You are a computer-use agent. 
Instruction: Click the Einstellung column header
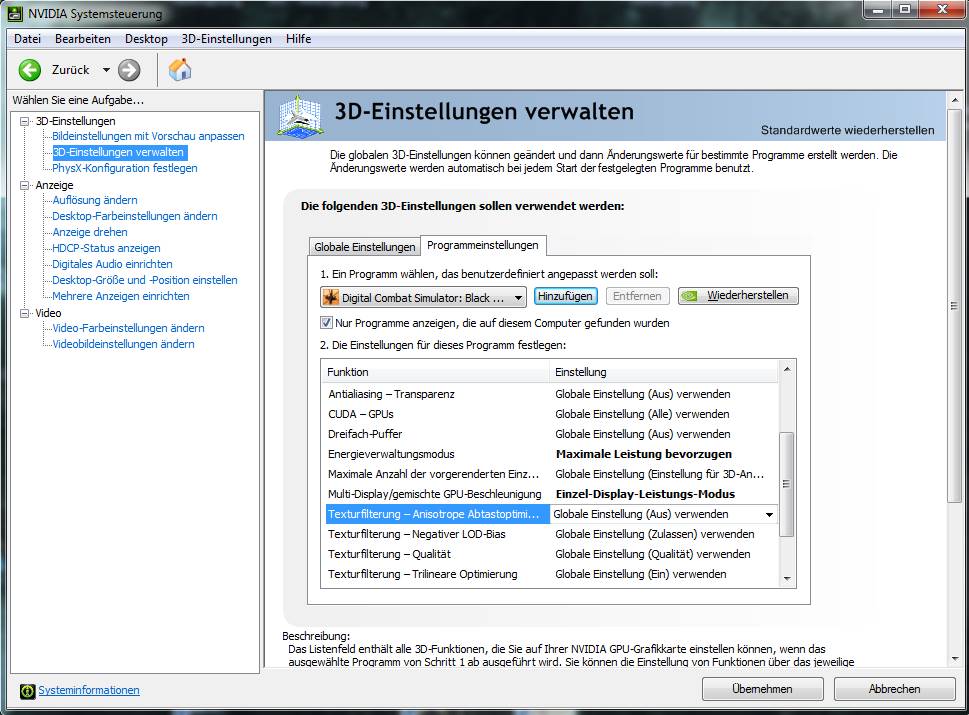point(664,372)
